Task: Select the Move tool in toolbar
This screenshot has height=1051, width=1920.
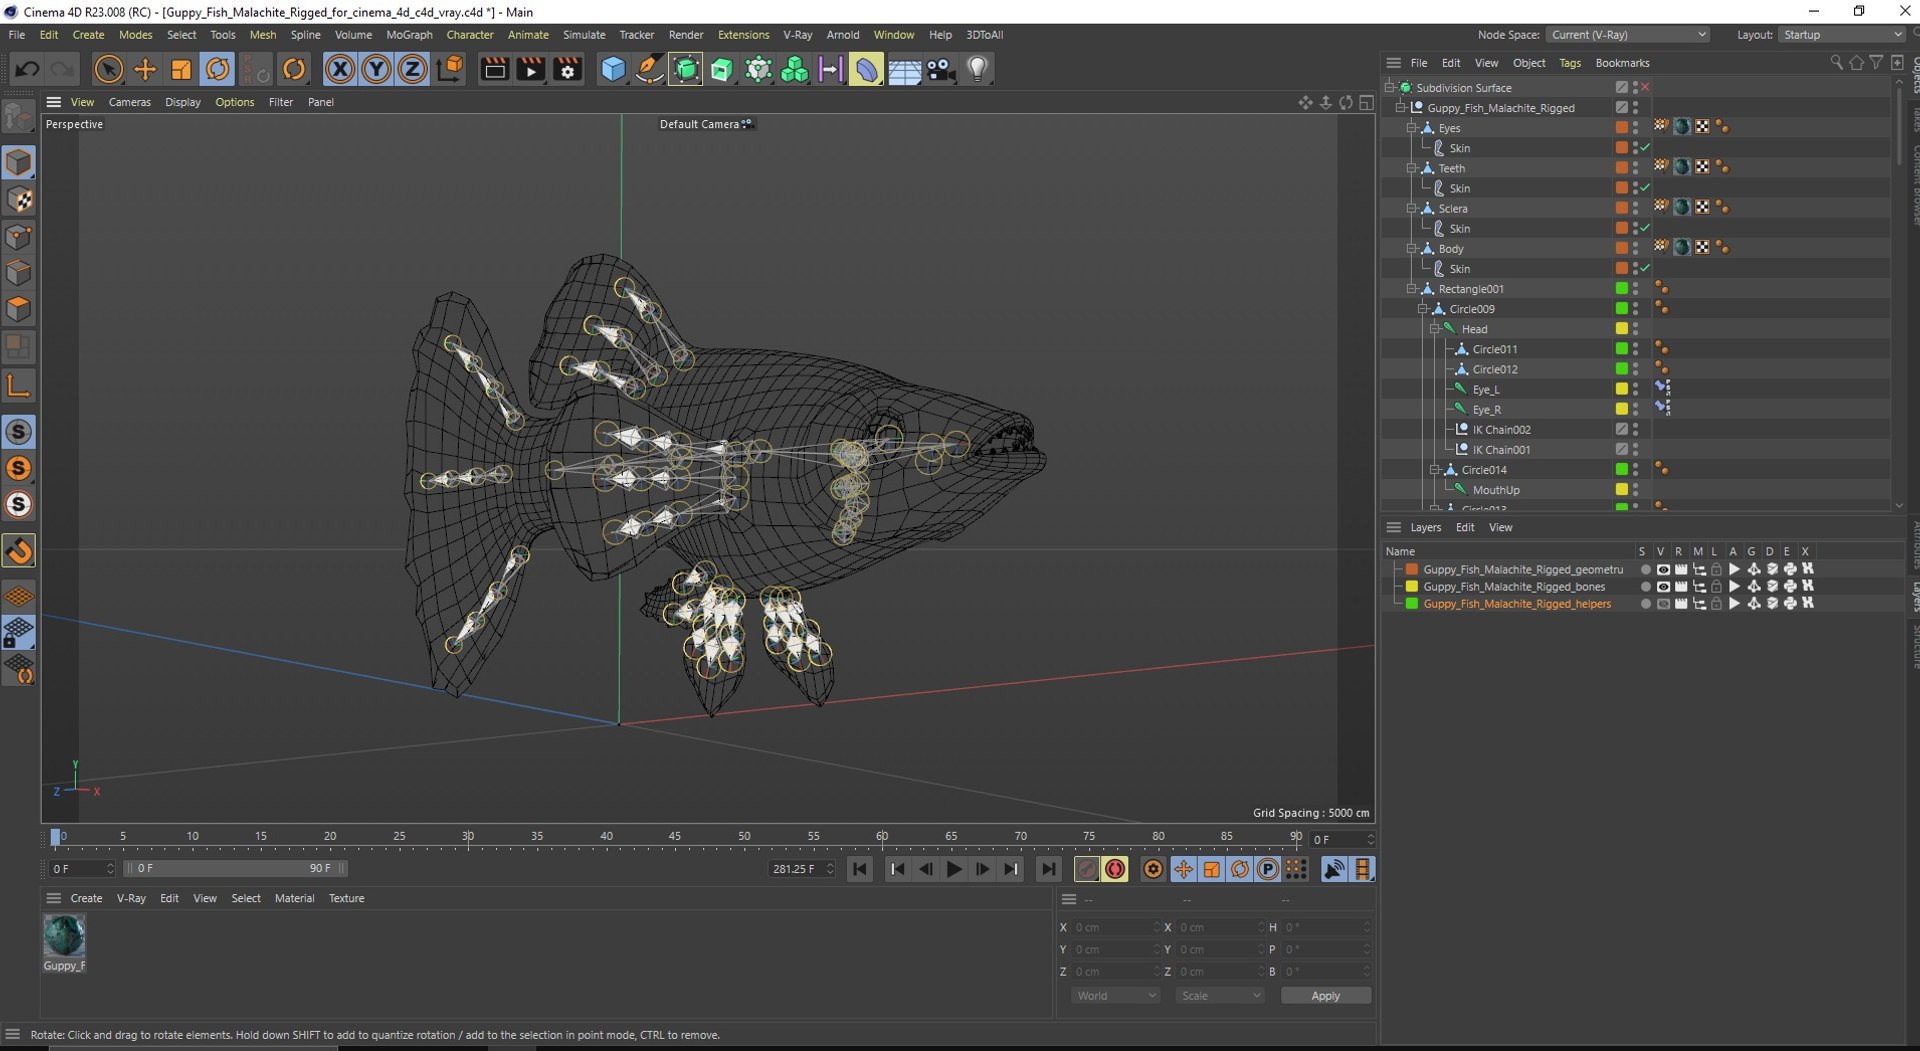Action: point(145,69)
